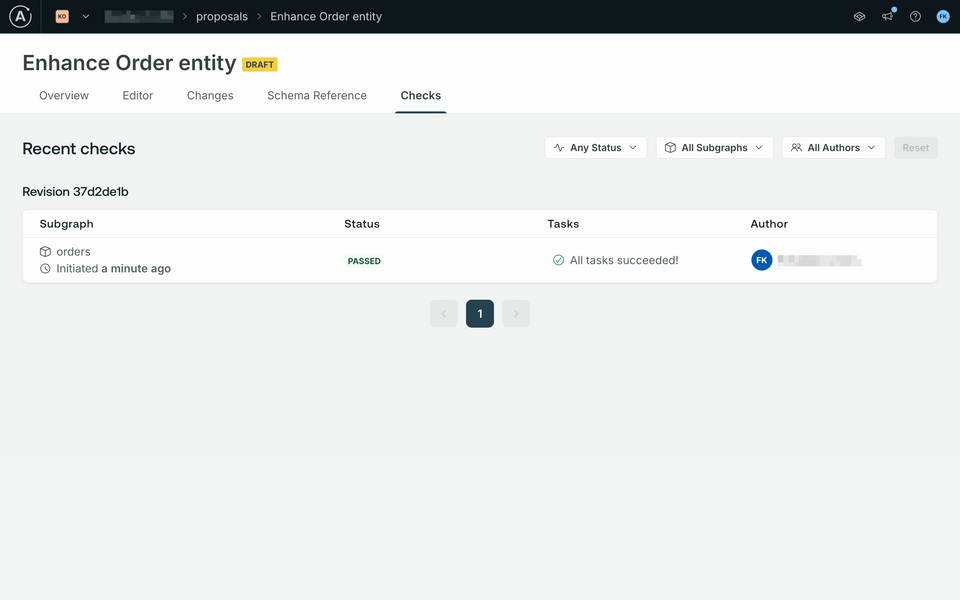Click the Author column header
This screenshot has height=600, width=960.
tap(769, 224)
